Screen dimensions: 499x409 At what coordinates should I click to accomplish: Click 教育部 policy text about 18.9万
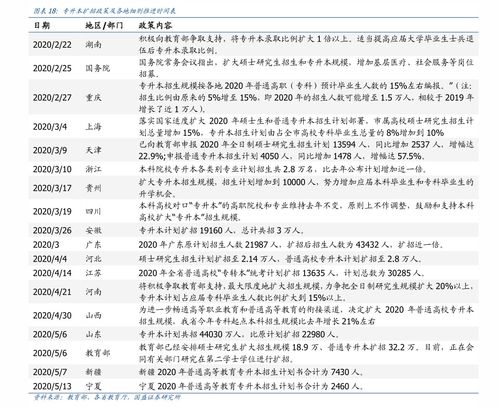pos(306,353)
